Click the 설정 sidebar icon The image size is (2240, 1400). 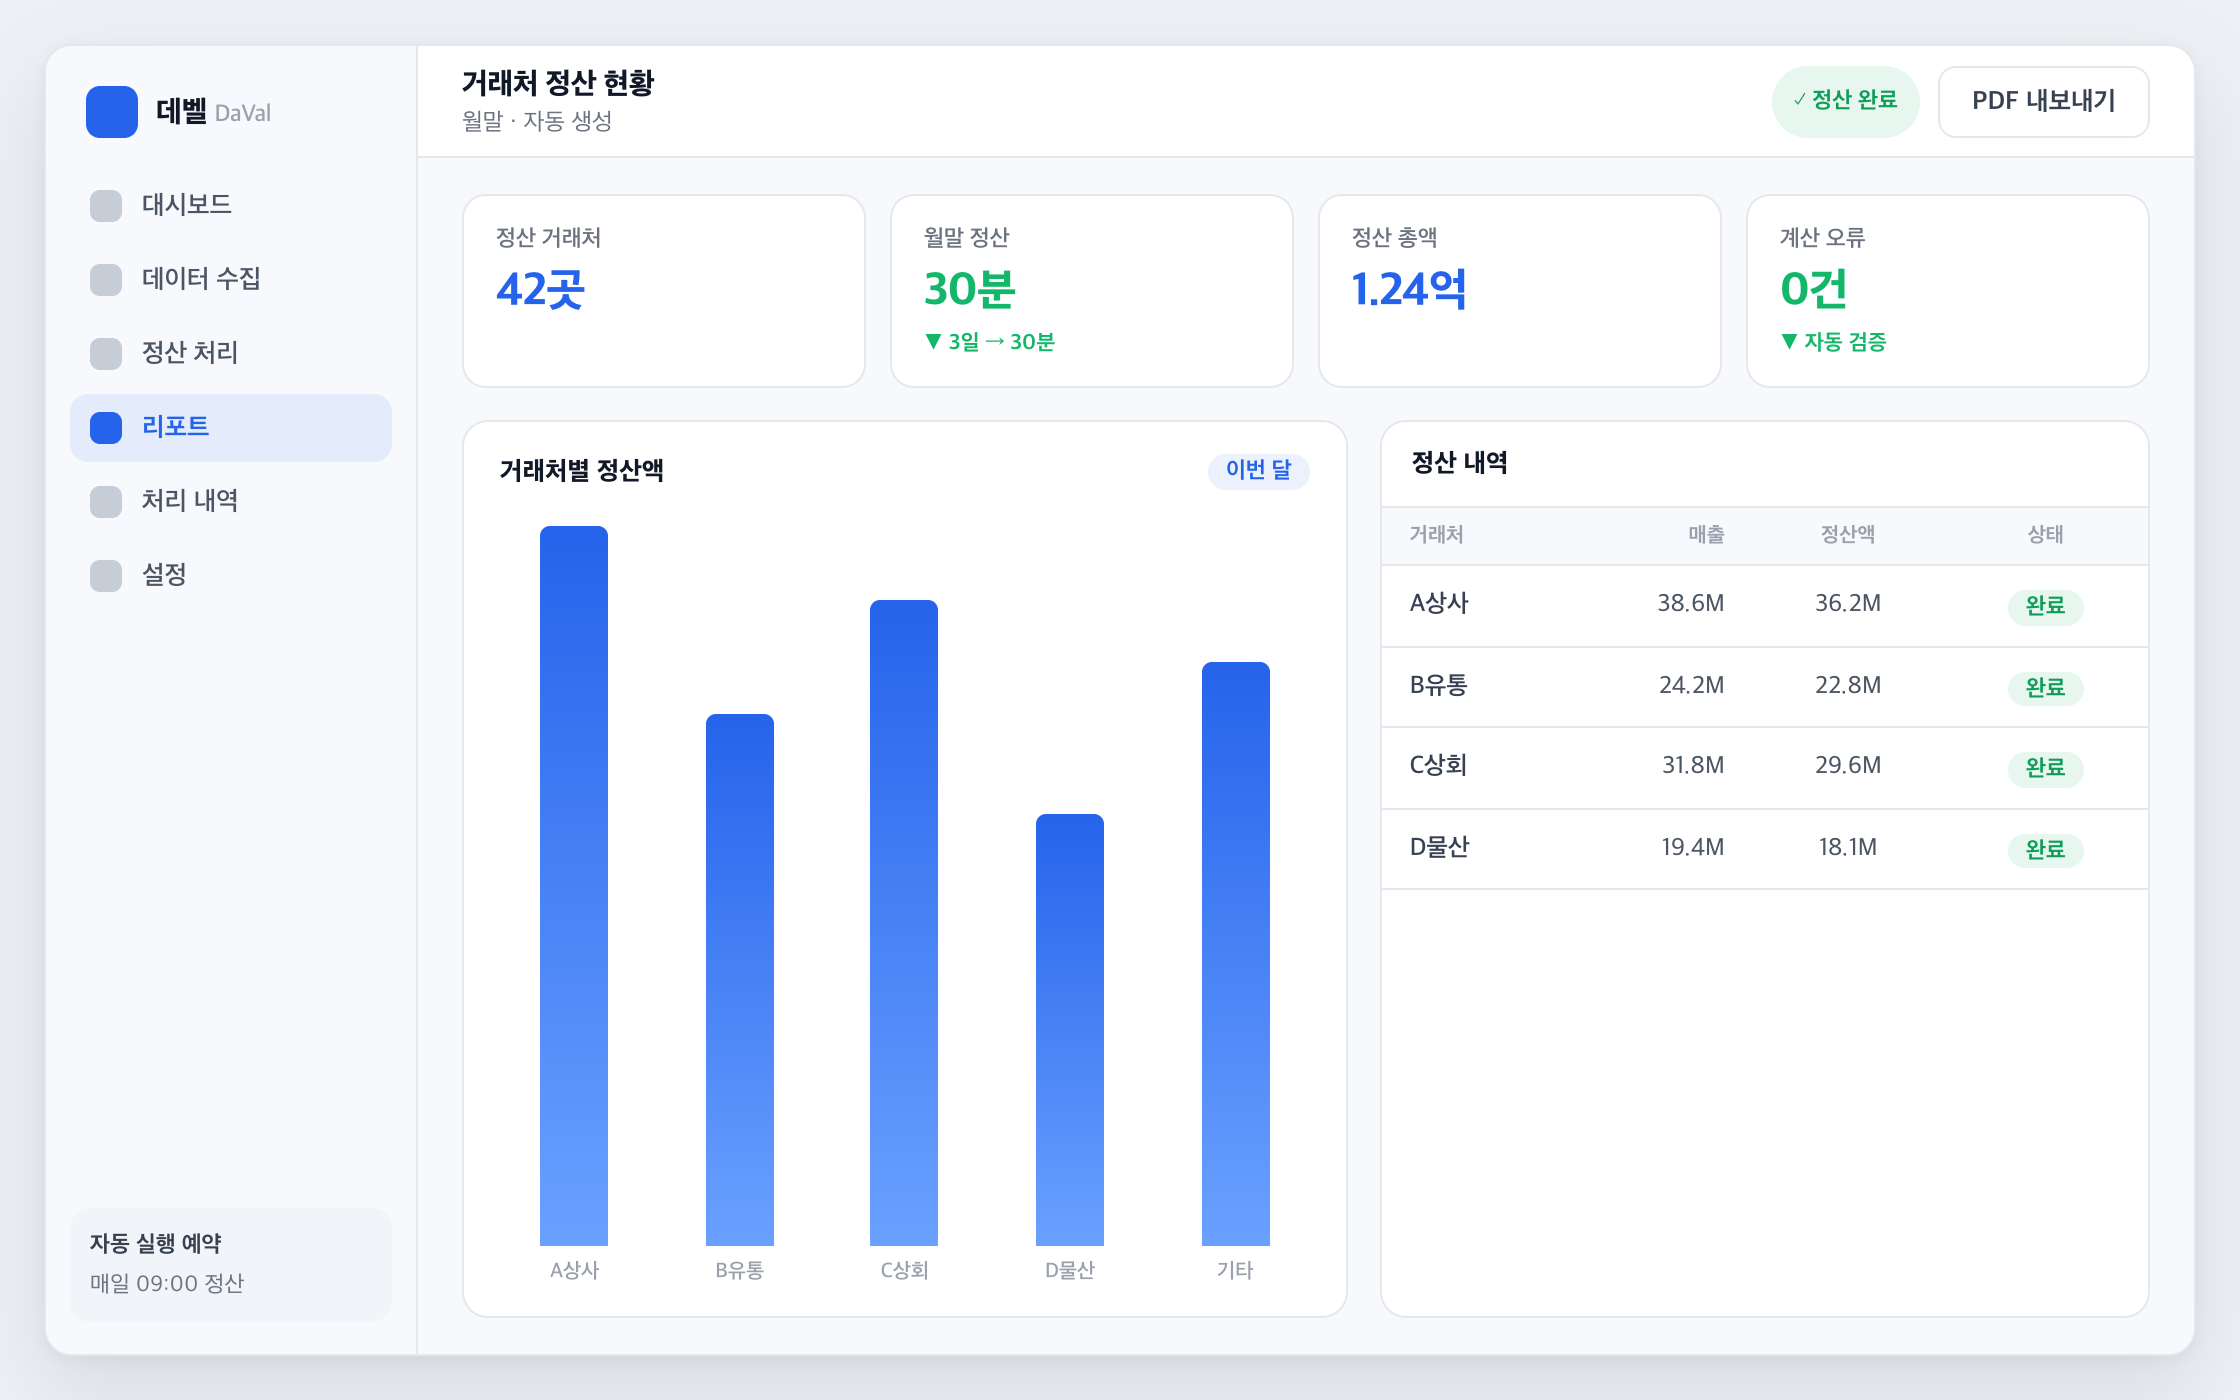point(106,576)
